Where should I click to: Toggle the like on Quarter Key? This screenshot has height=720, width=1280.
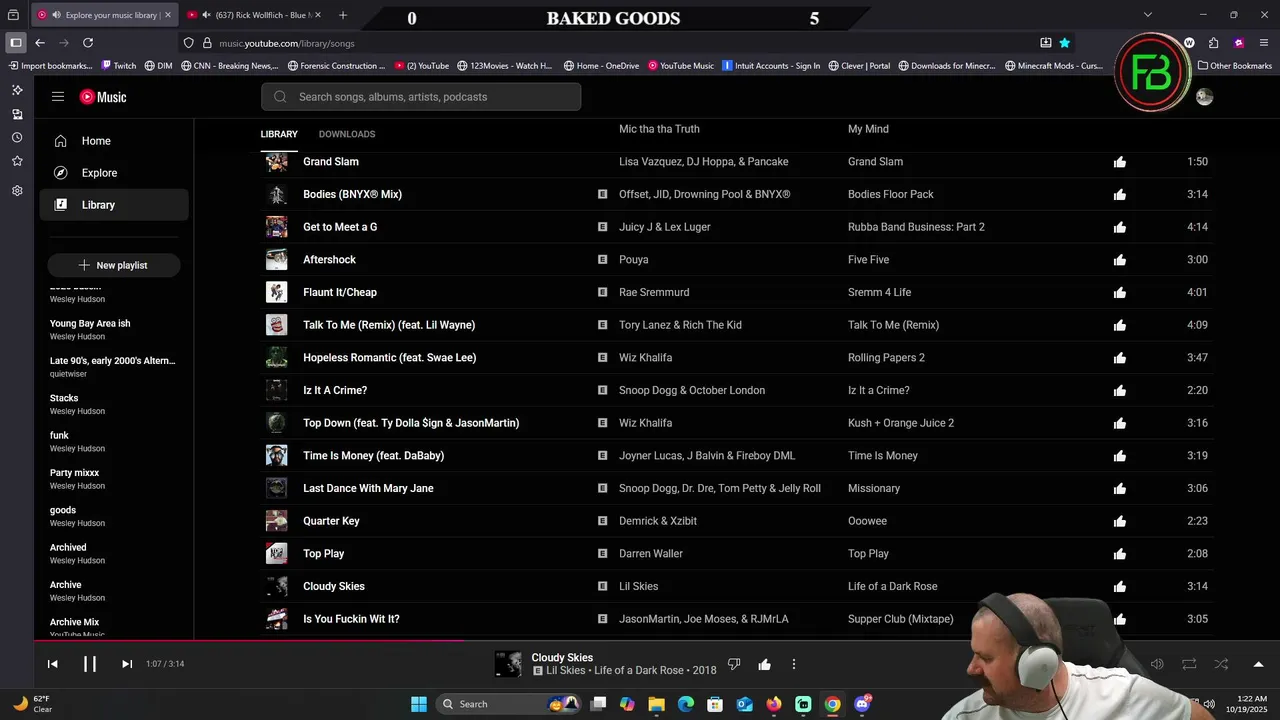coord(1120,521)
